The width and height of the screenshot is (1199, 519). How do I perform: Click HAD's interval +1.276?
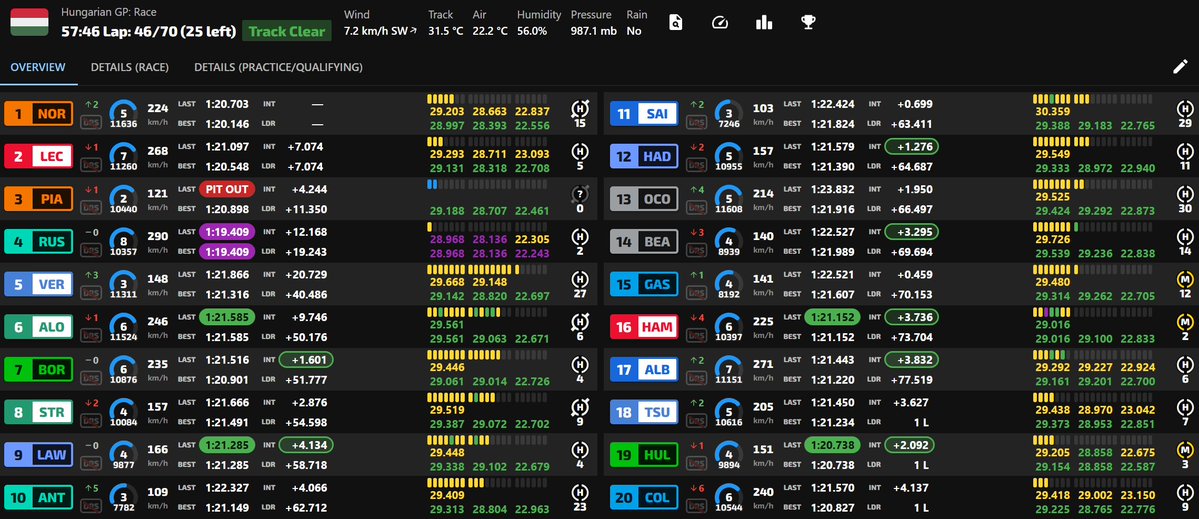911,146
